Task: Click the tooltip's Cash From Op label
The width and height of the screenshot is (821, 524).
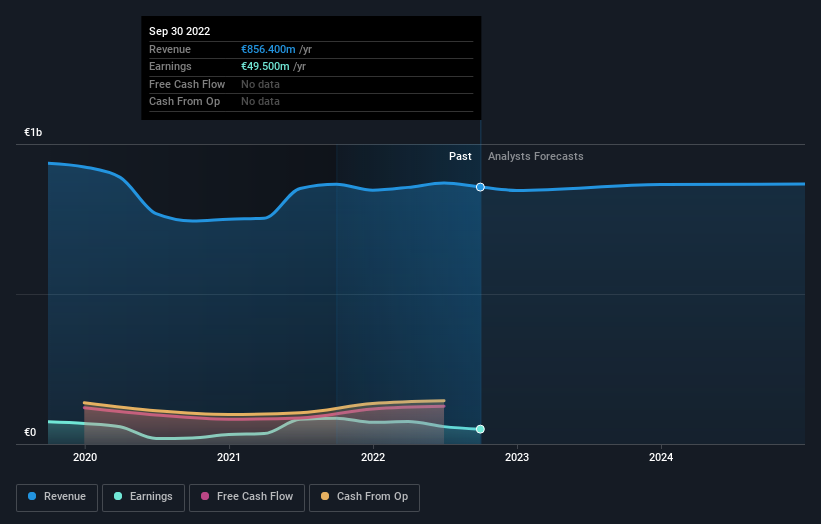Action: (184, 102)
